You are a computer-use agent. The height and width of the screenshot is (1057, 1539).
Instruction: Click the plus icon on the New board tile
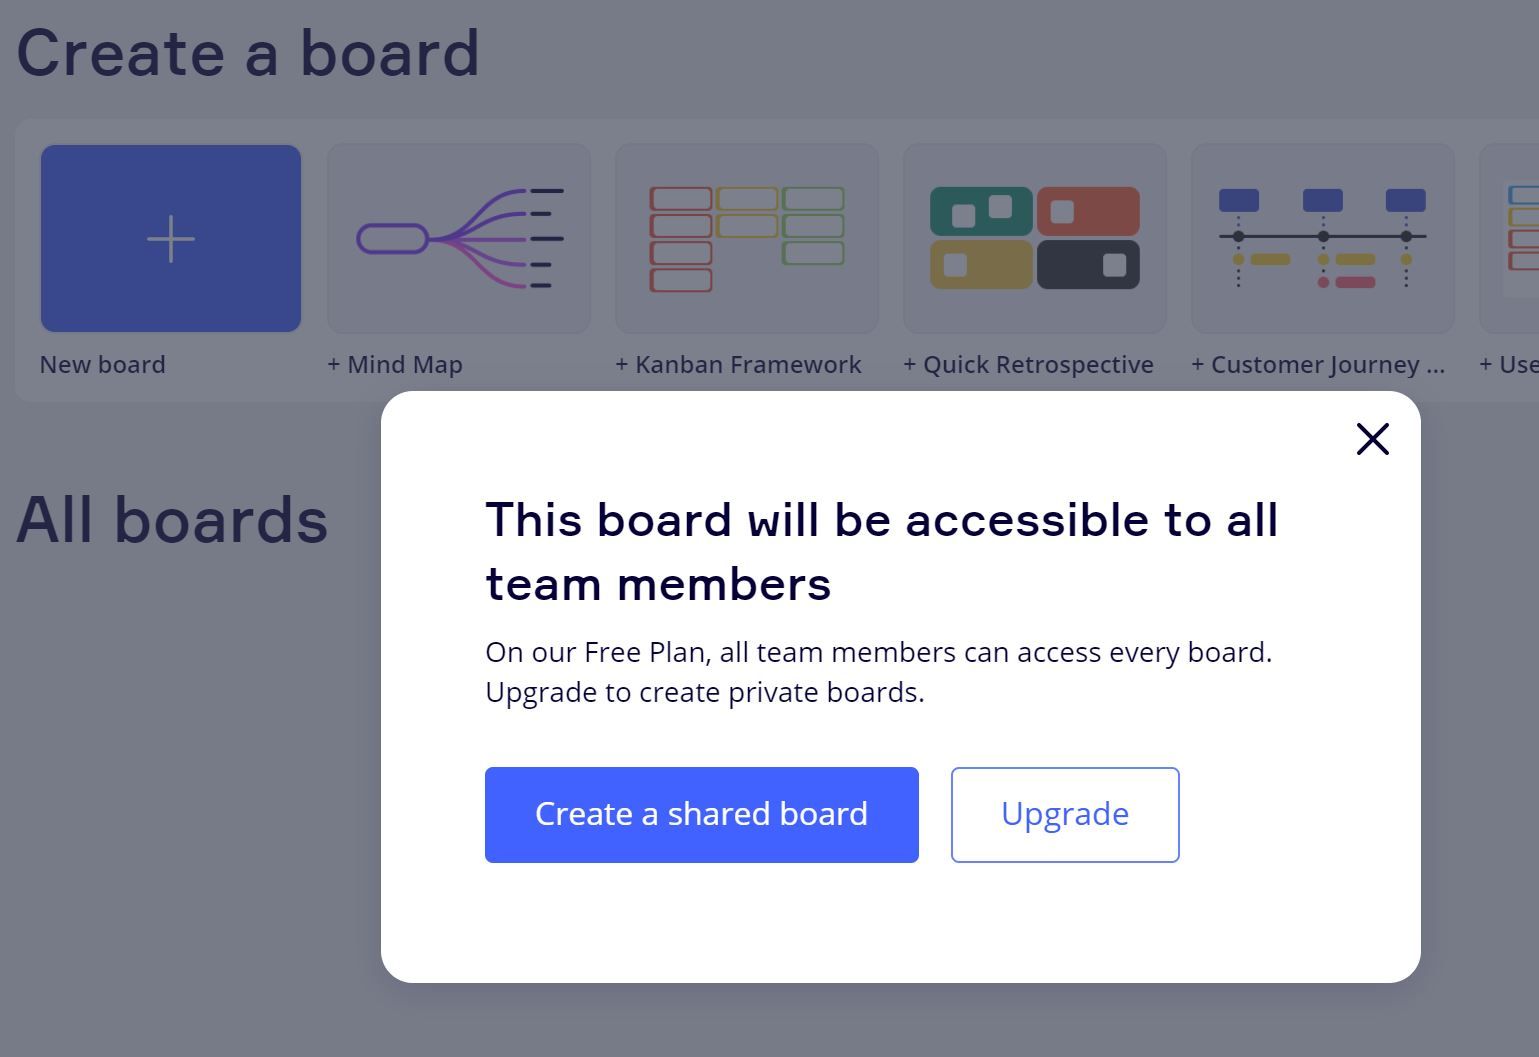171,239
